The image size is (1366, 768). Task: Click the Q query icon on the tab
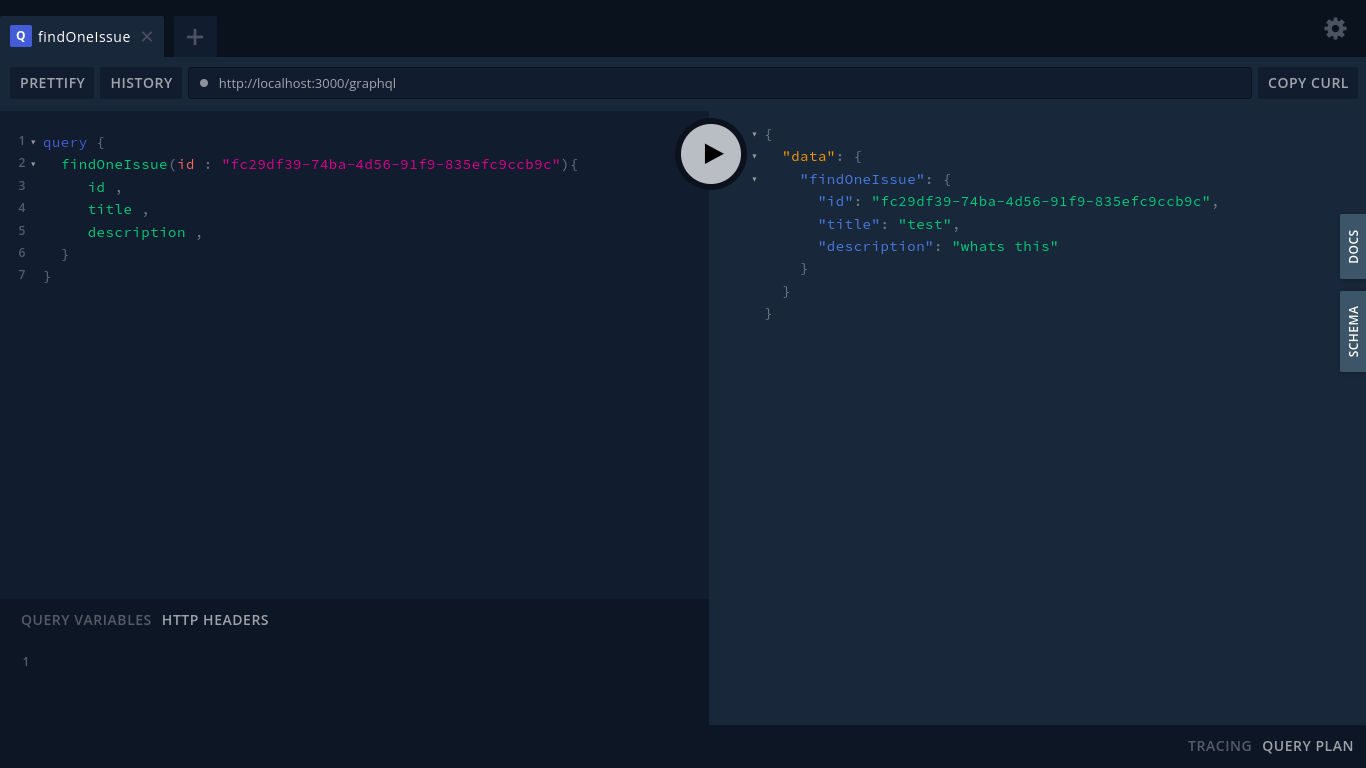(20, 36)
